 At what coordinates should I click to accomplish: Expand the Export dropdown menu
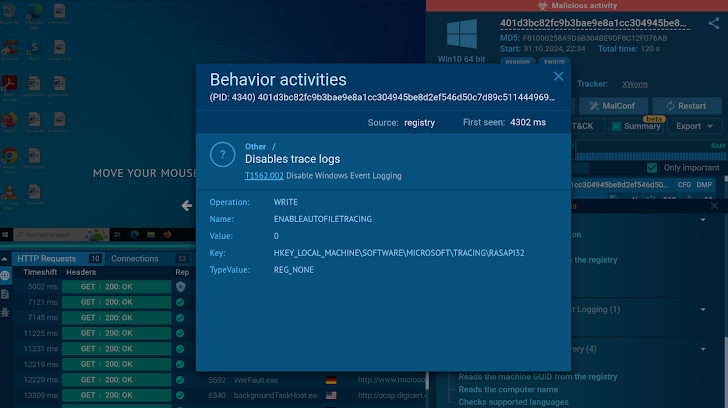pyautogui.click(x=694, y=126)
